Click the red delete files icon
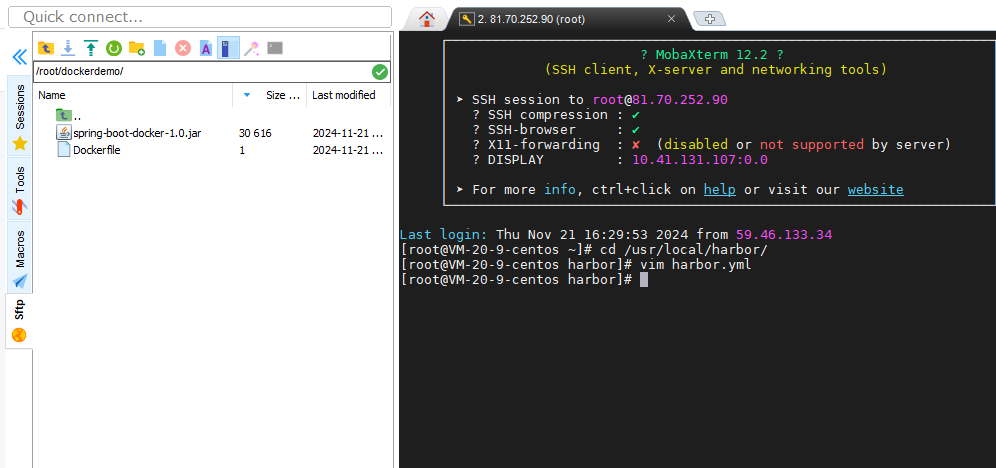This screenshot has width=996, height=468. 183,48
